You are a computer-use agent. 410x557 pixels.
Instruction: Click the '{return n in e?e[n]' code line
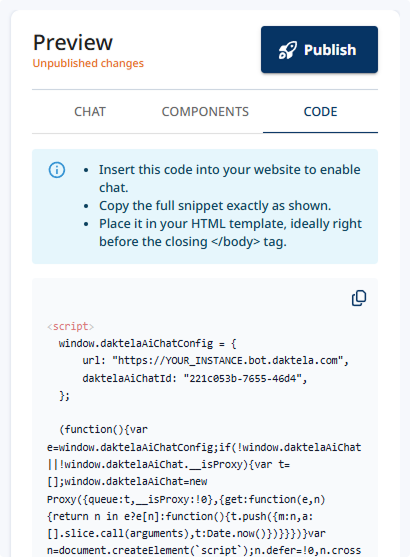(180, 516)
